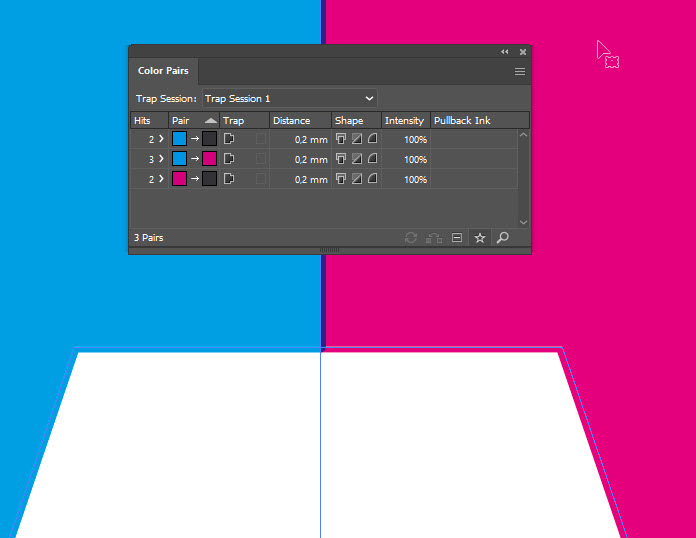This screenshot has height=538, width=696.
Task: Click the first shape icon in blue-to-magenta row
Action: [x=340, y=158]
